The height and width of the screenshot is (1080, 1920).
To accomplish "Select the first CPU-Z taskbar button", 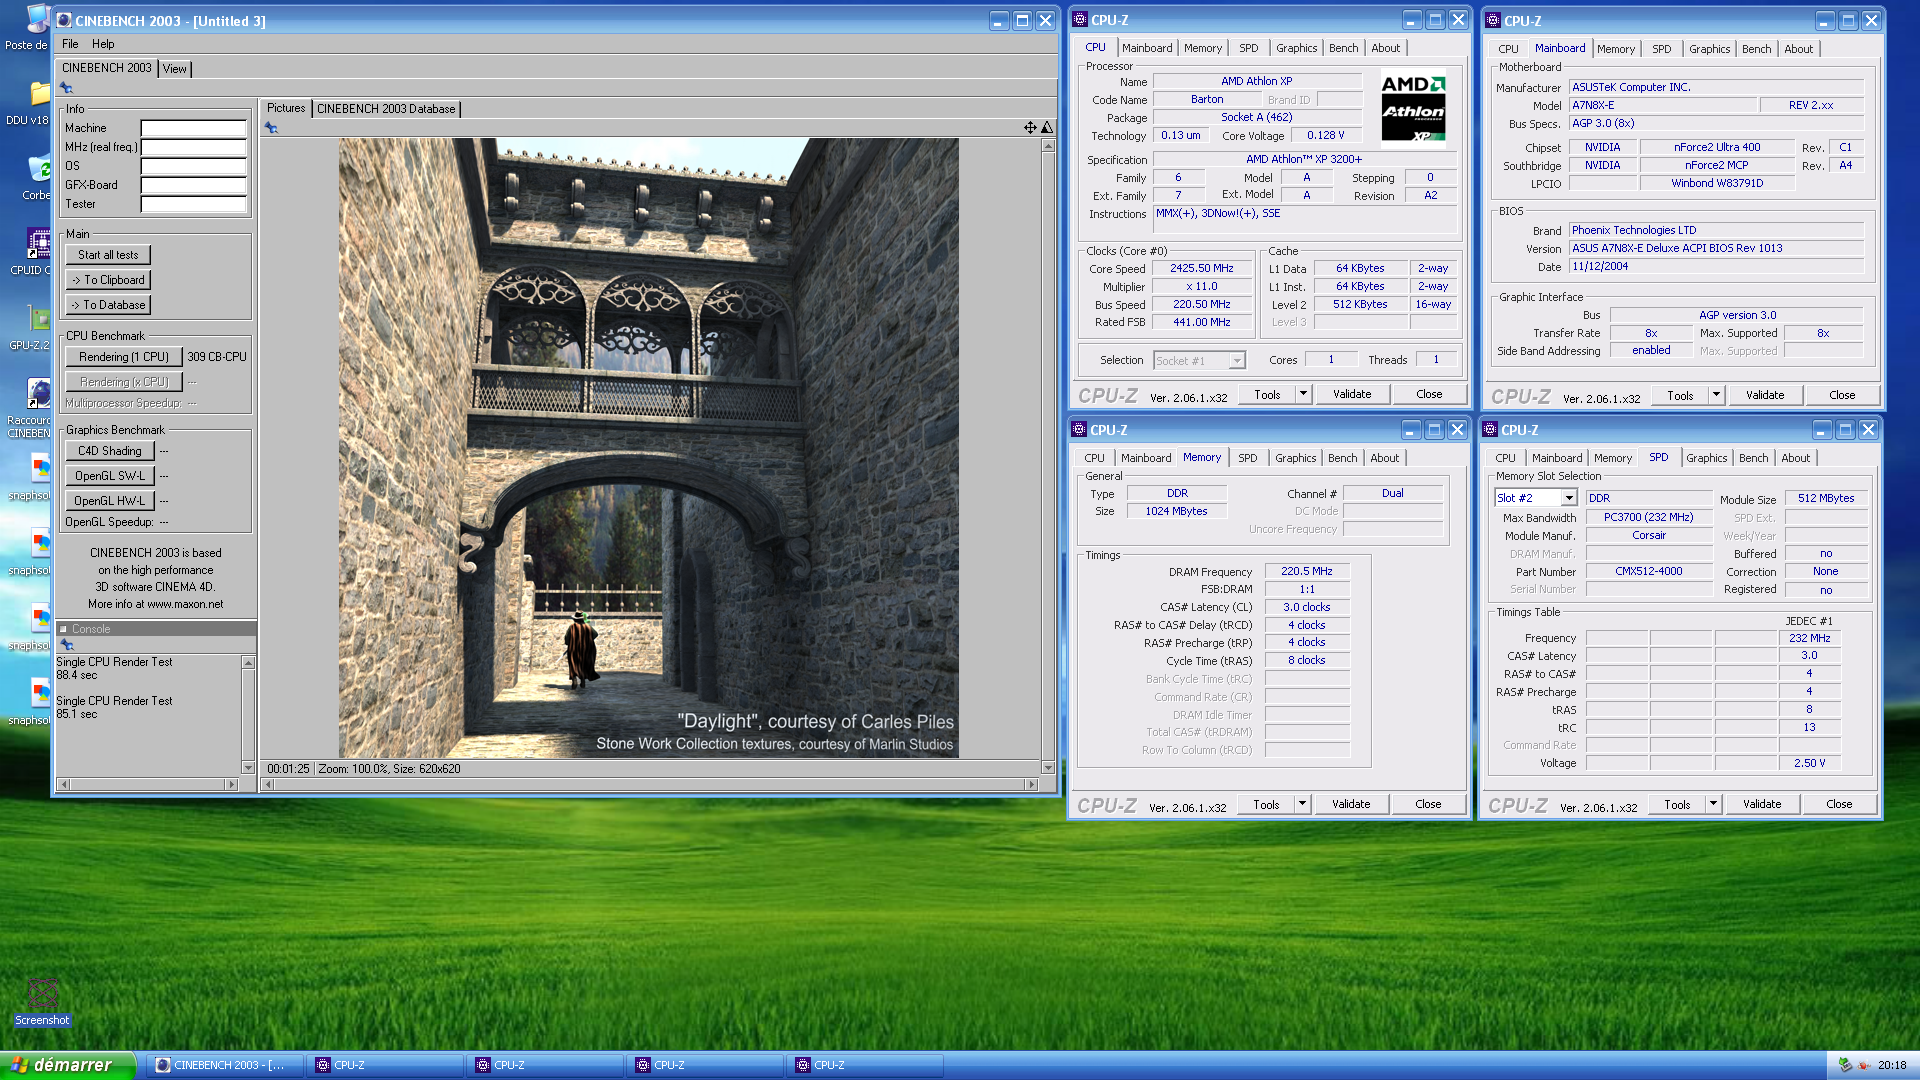I will 385,1065.
